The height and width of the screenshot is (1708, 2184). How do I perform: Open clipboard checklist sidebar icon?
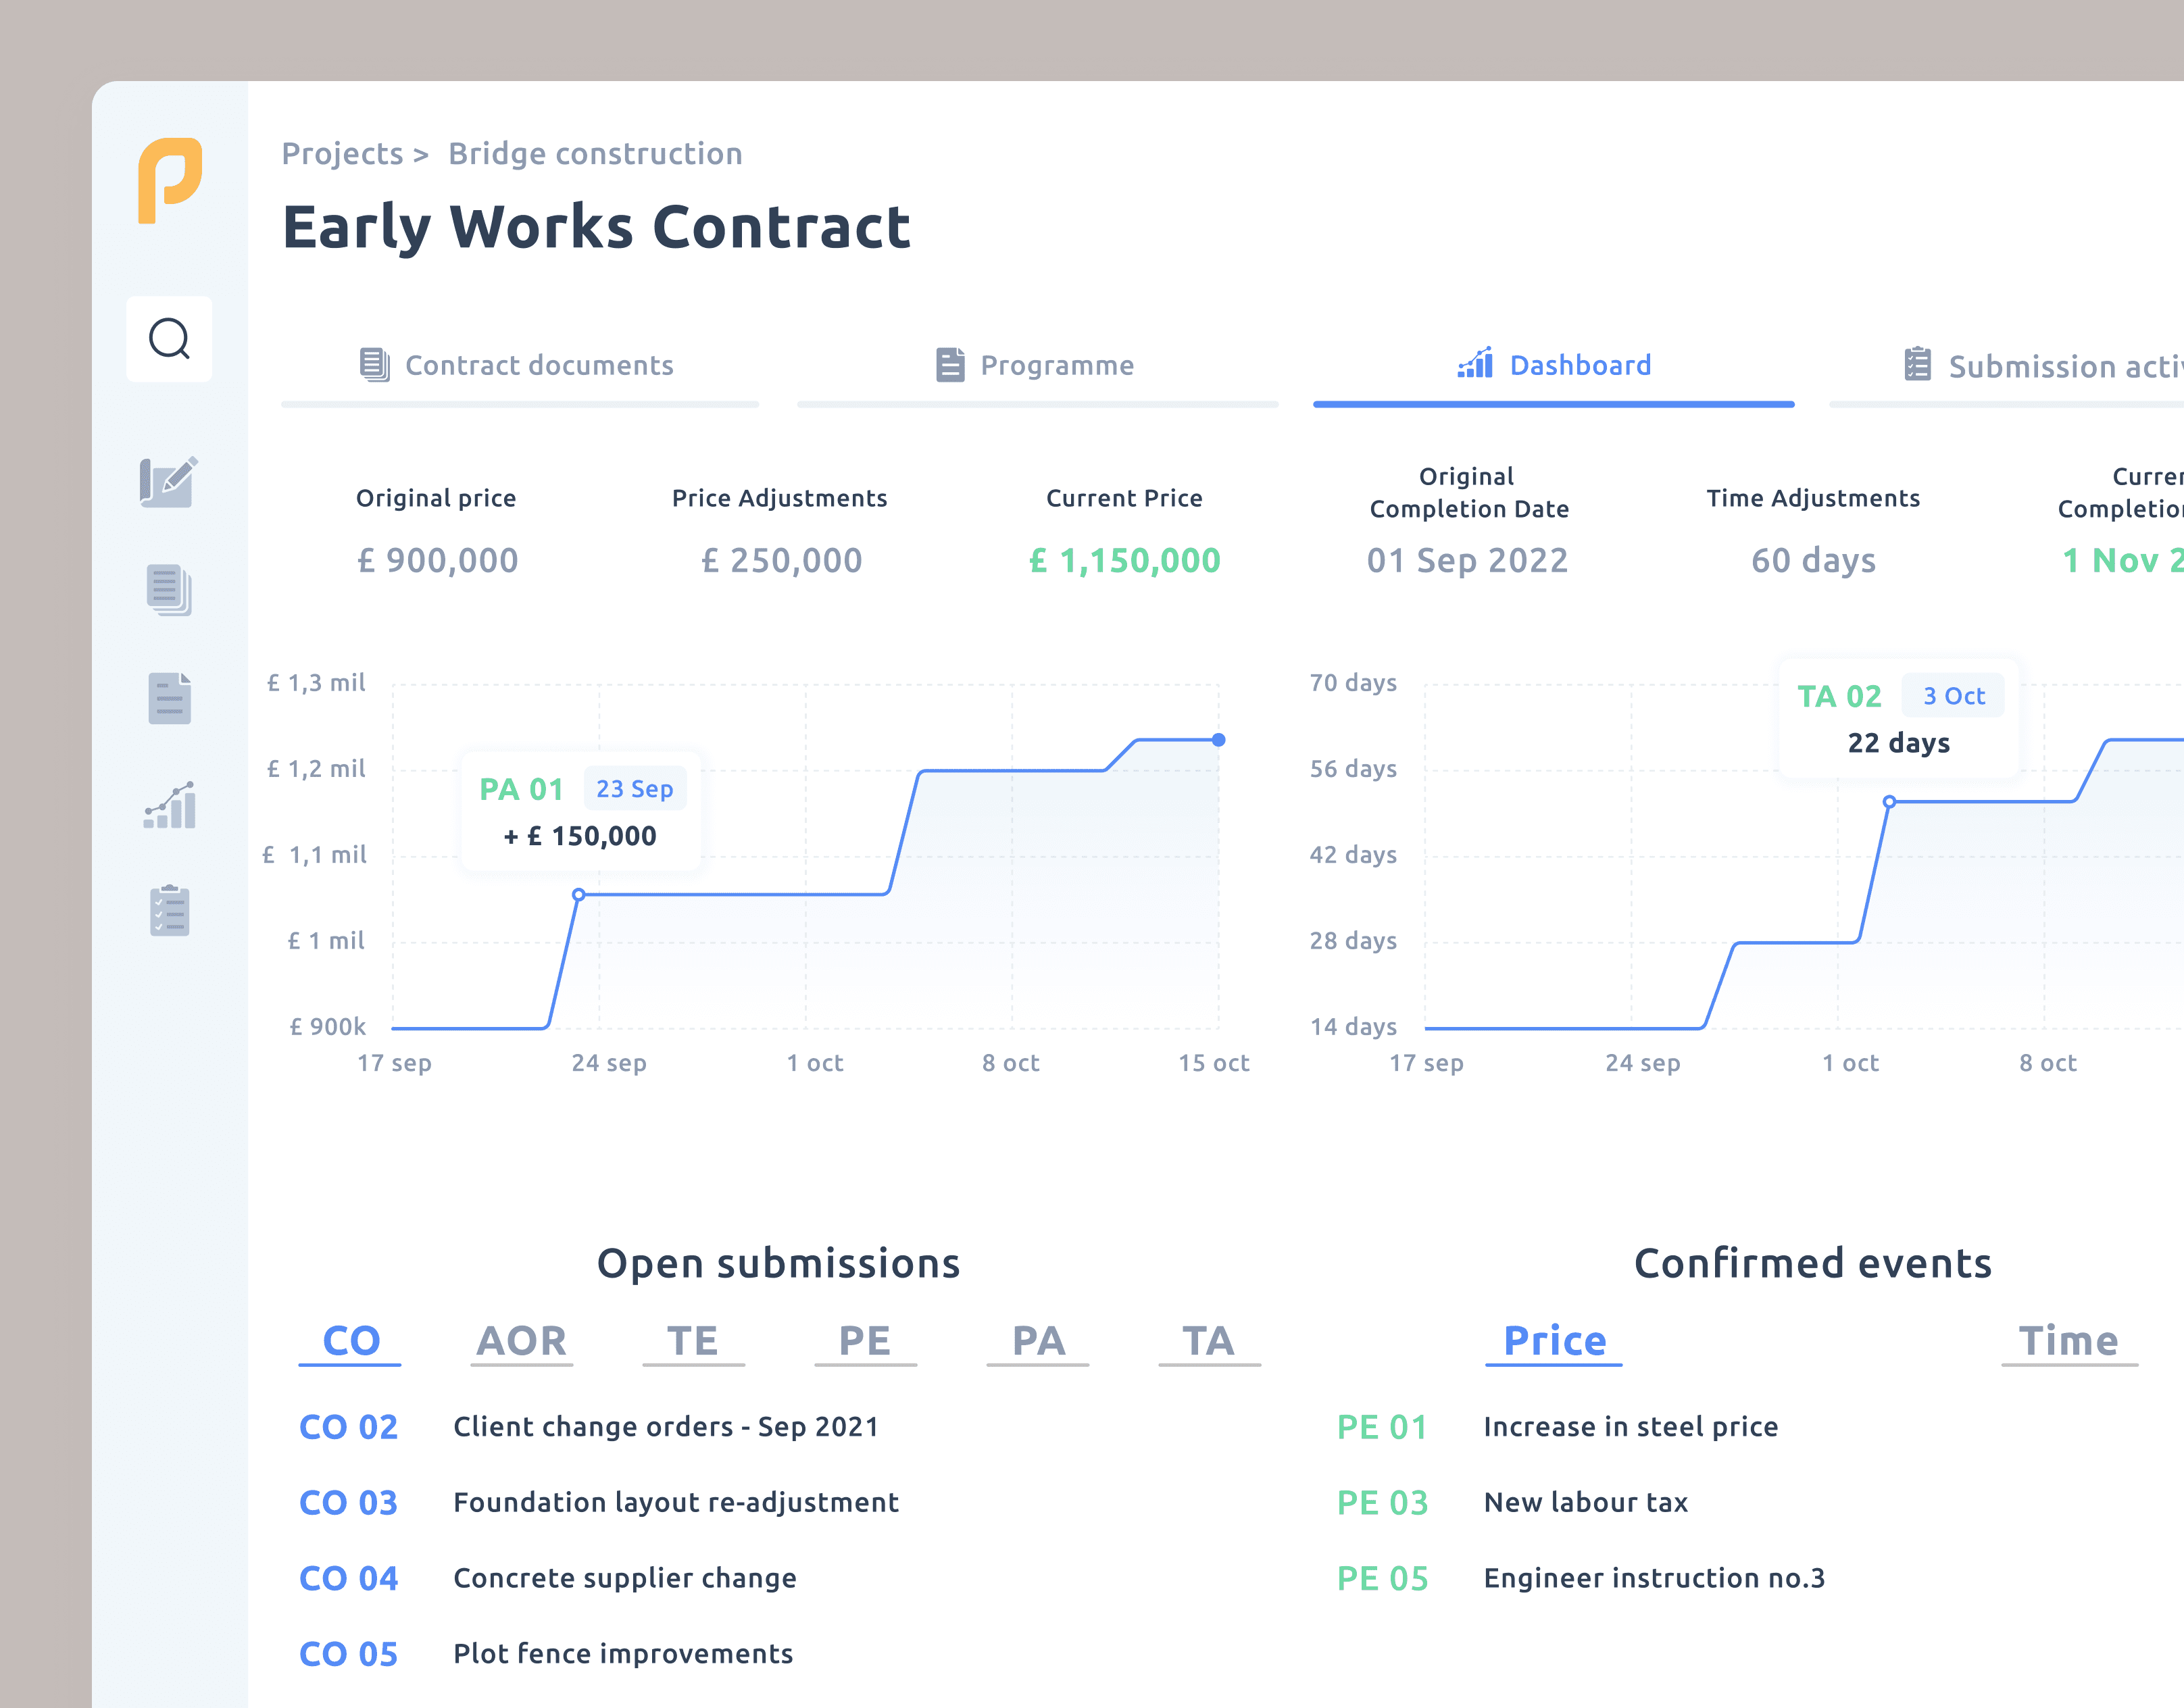(x=169, y=911)
